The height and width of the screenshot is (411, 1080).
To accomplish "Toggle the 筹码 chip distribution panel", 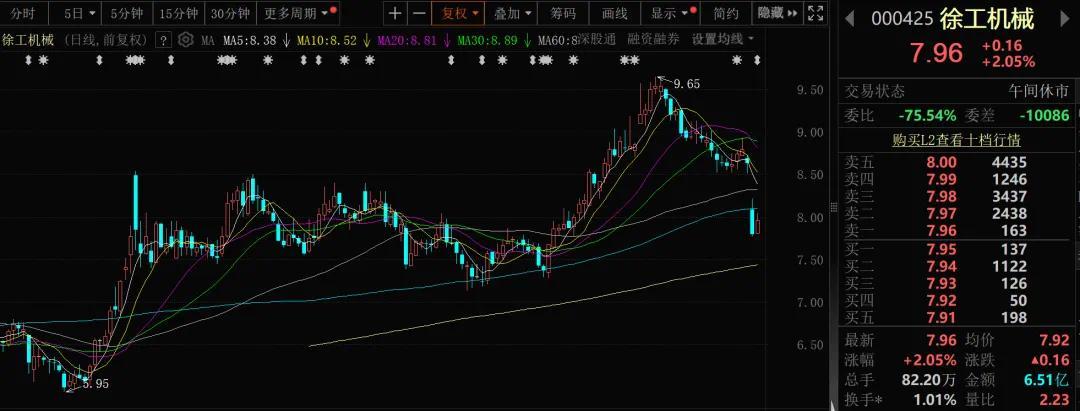I will click(564, 13).
